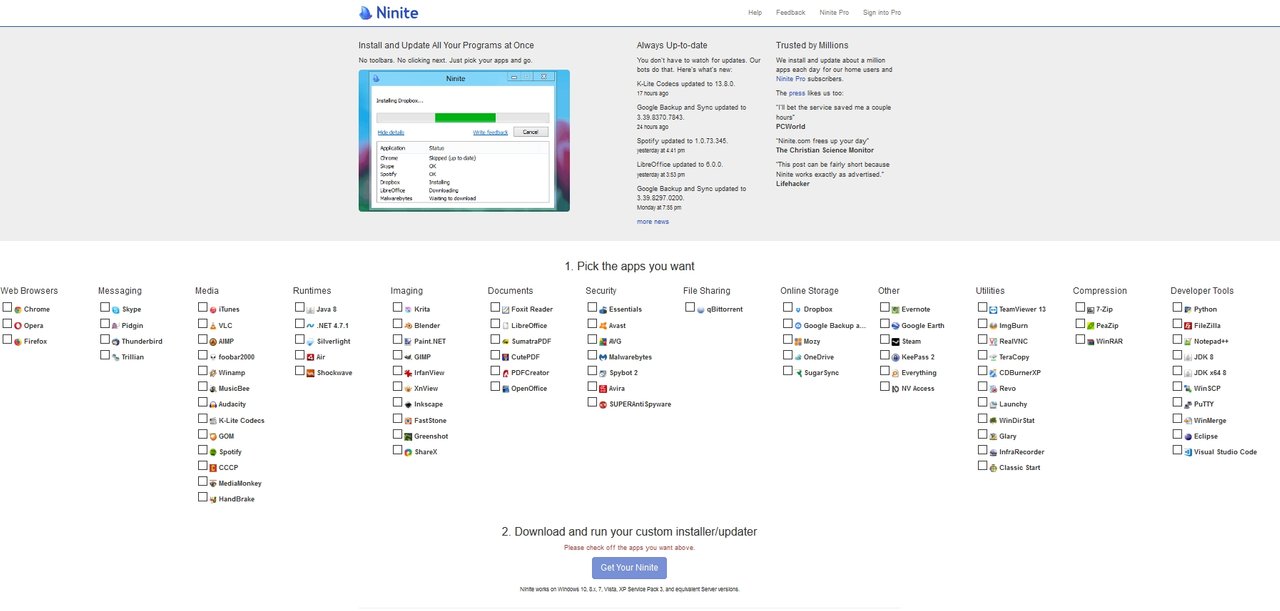Check the Avast checkbox
The height and width of the screenshot is (611, 1280).
coord(593,325)
